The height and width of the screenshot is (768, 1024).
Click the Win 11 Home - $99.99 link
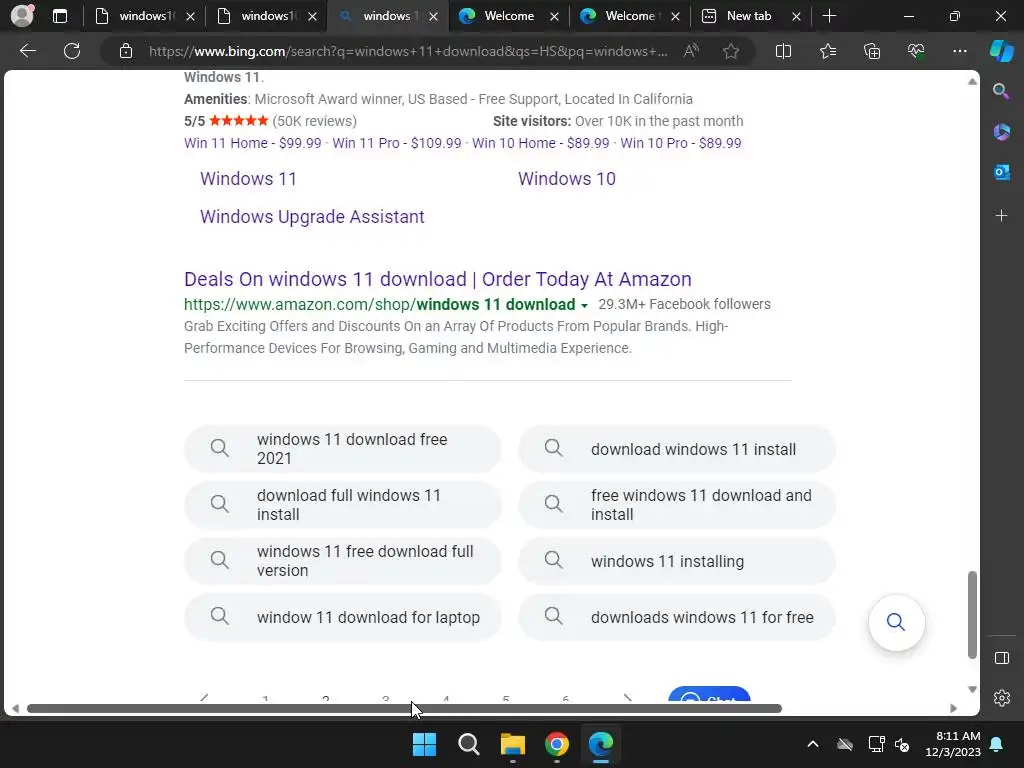253,143
